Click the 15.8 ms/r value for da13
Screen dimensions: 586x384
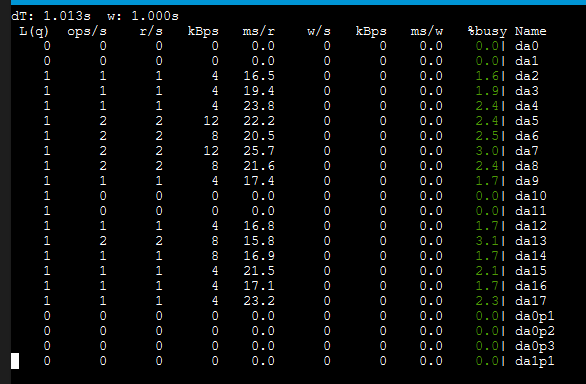(259, 241)
